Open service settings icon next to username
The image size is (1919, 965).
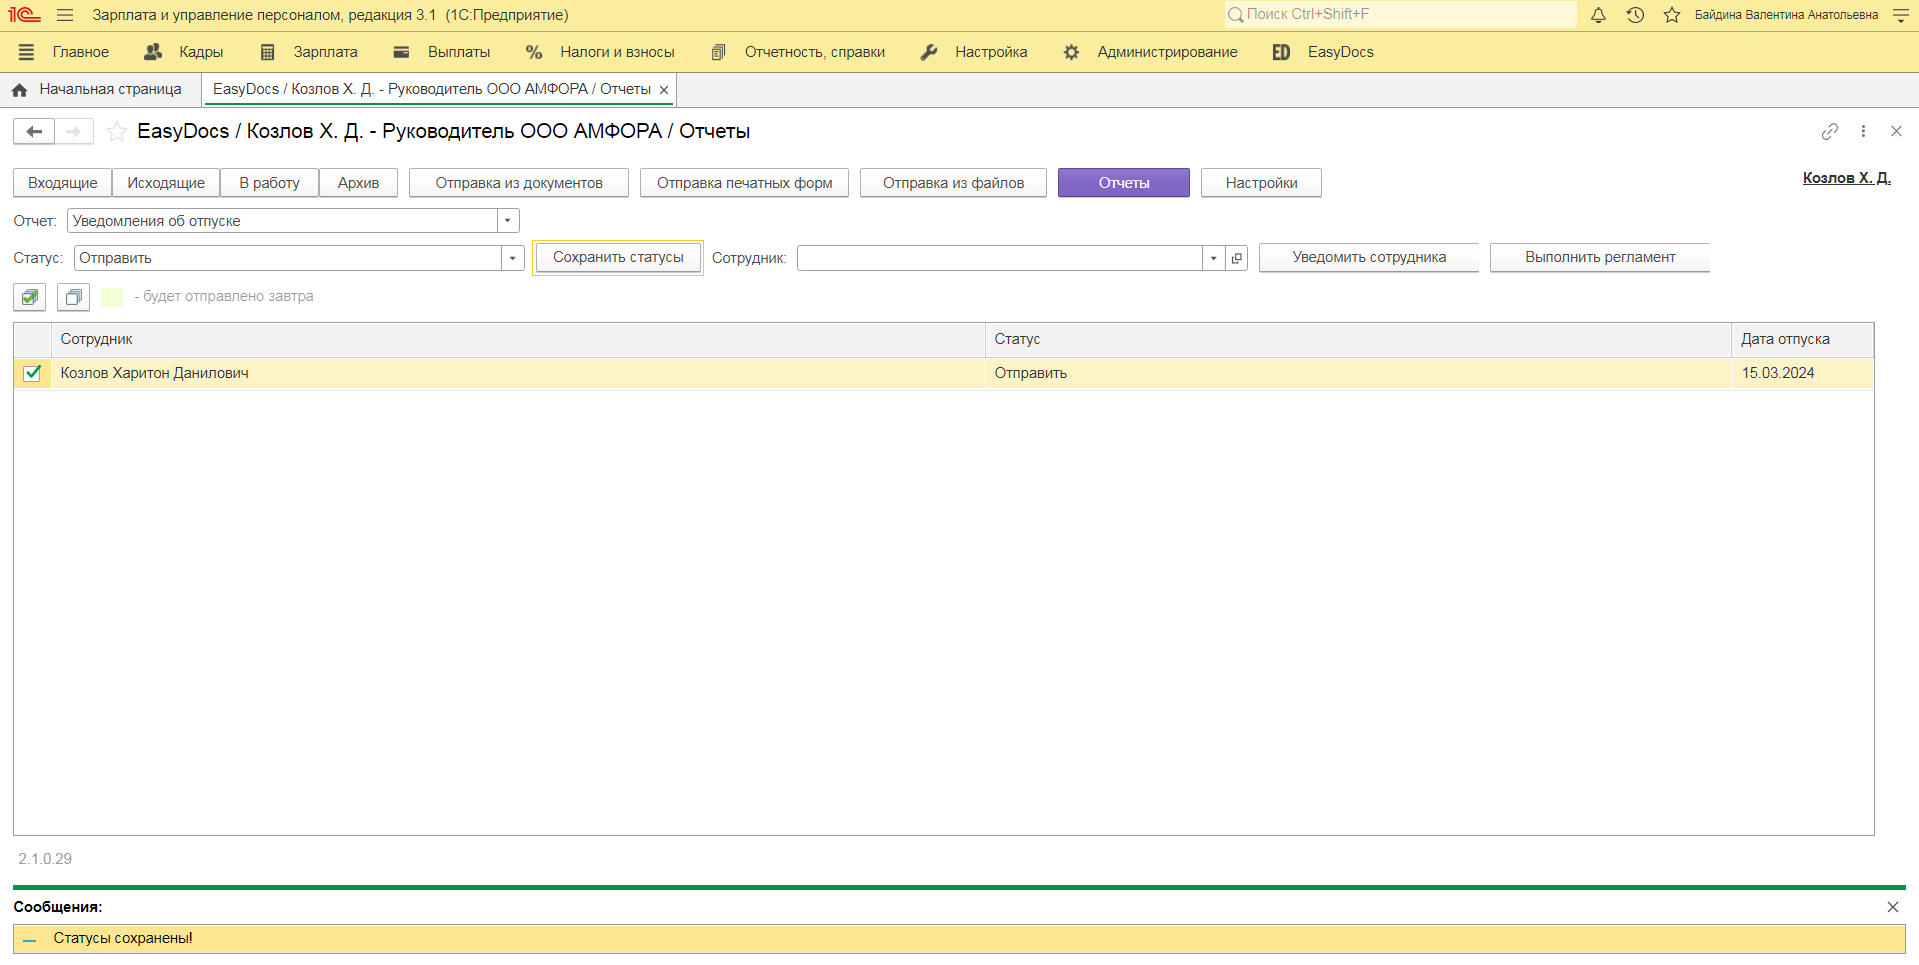tap(1901, 15)
